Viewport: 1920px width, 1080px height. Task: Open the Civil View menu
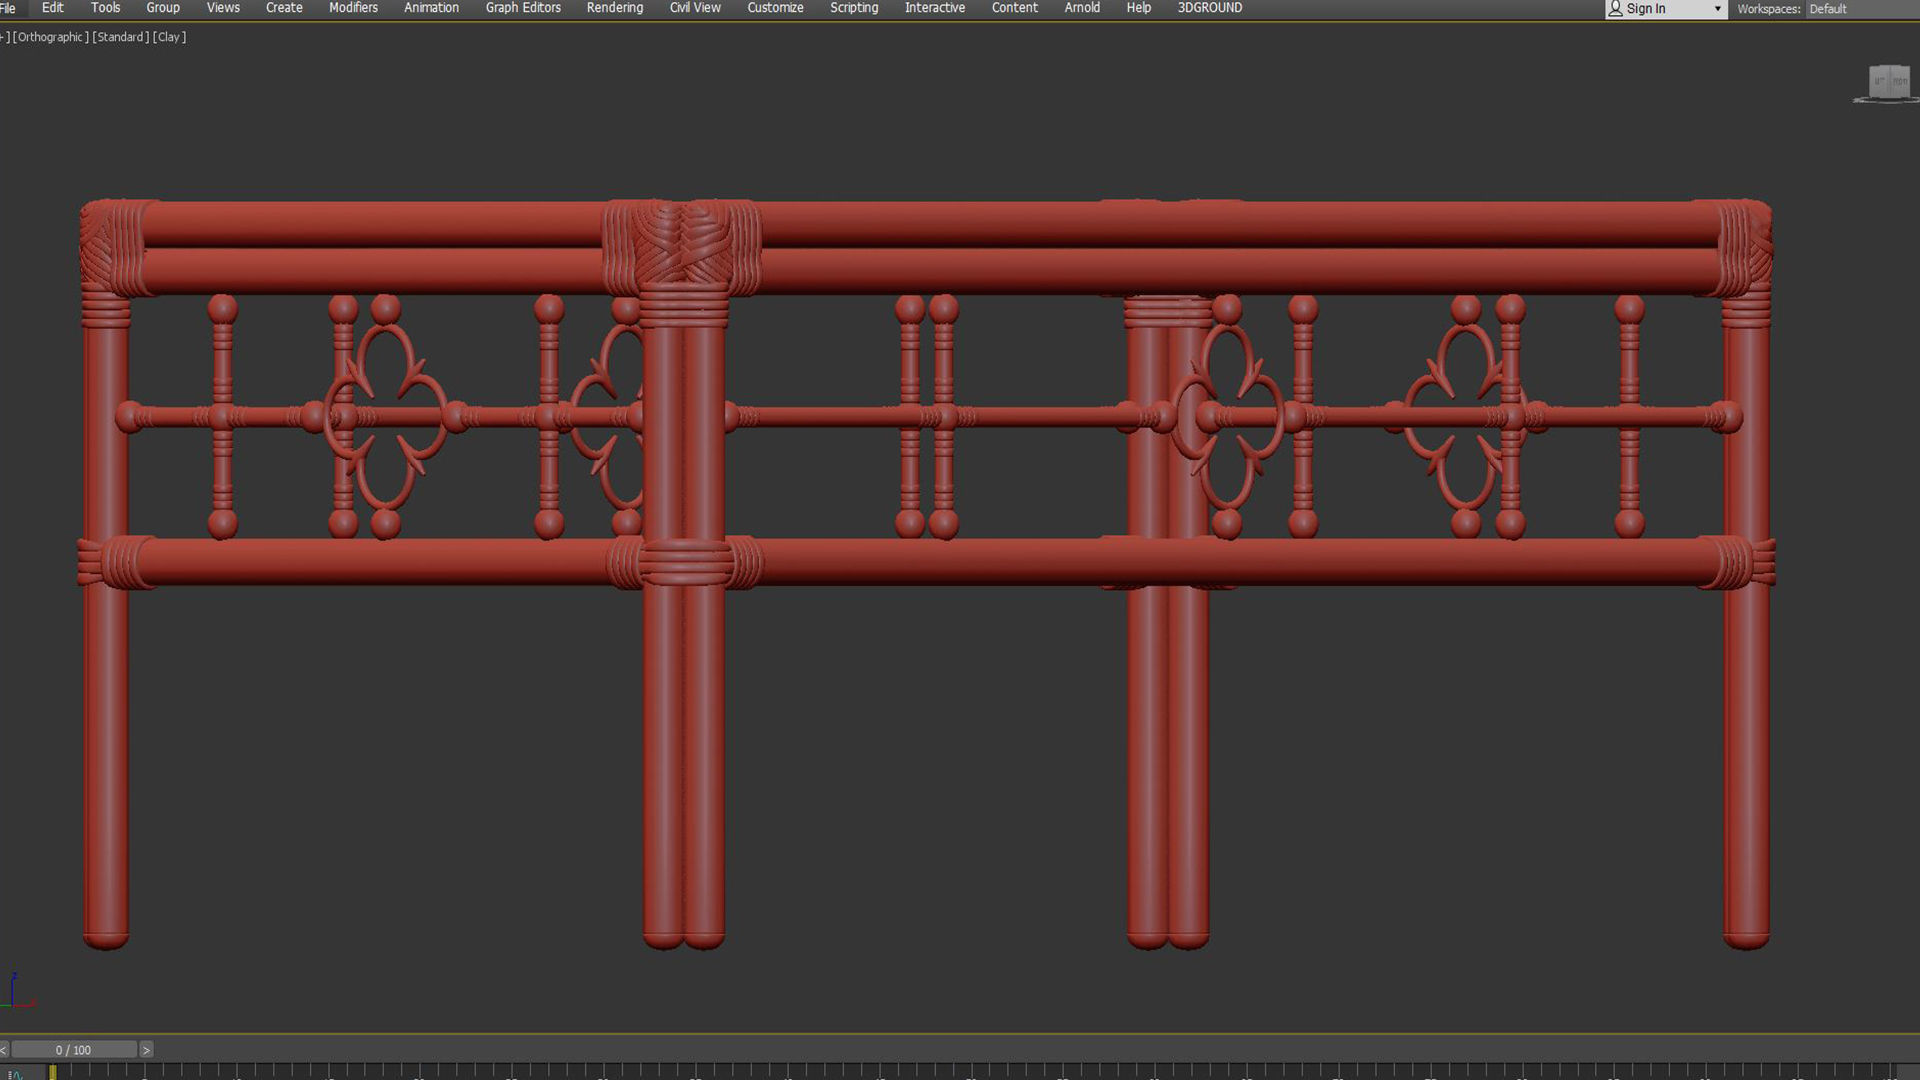coord(695,8)
